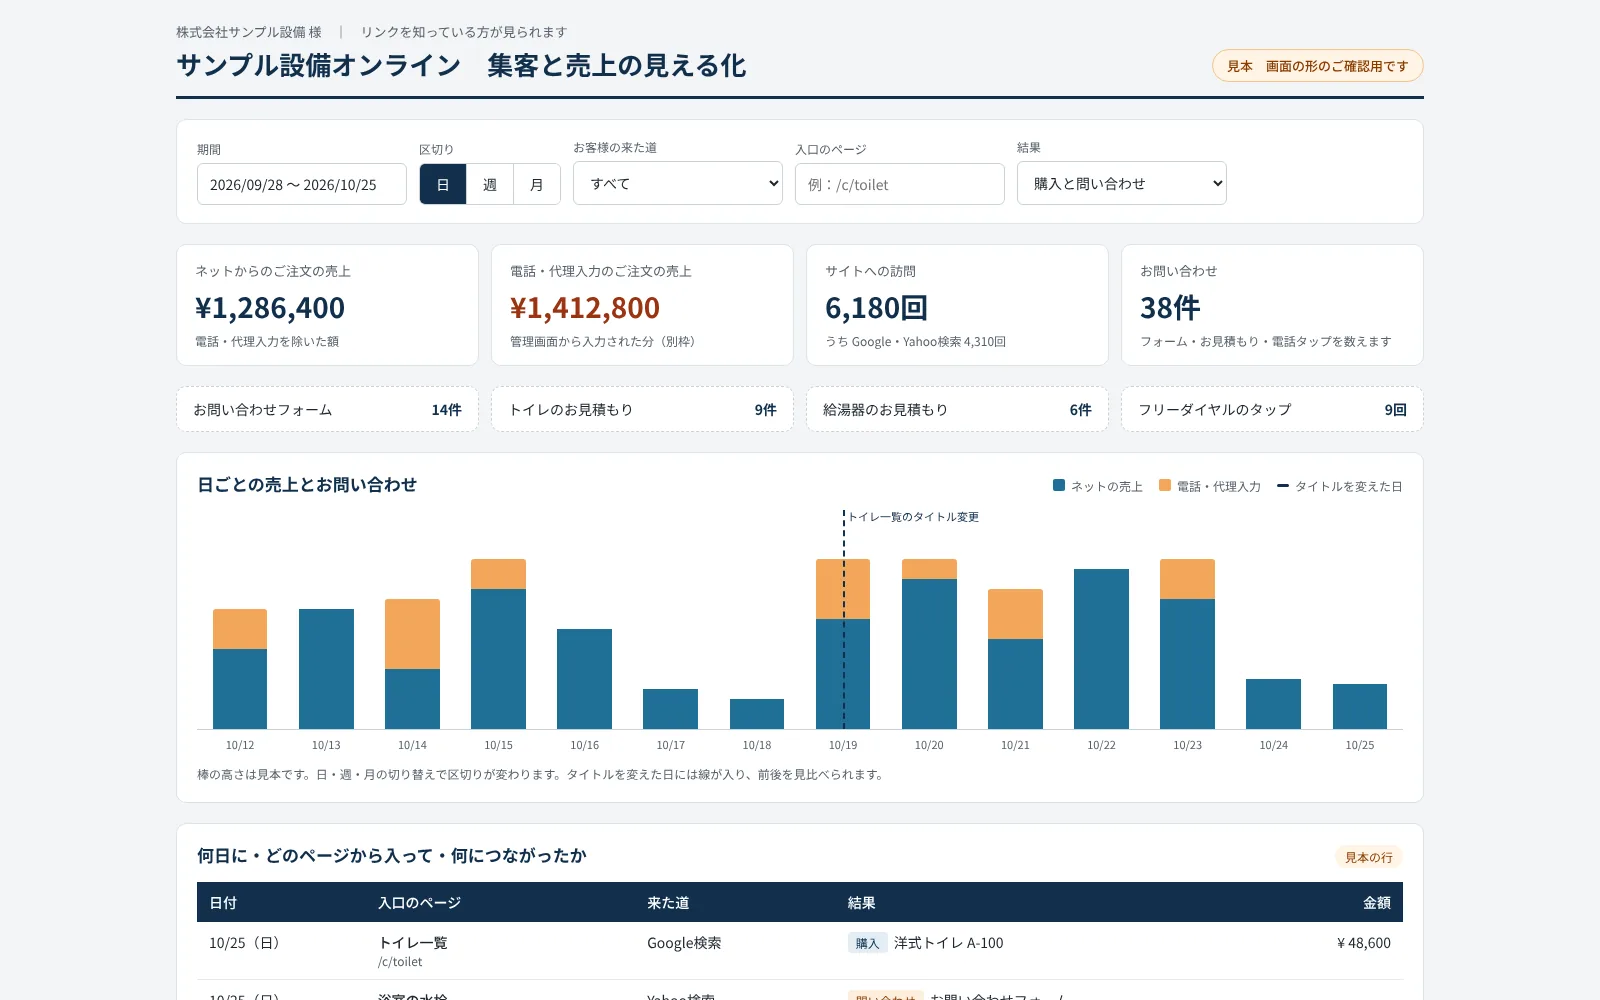Click the 10/15 stacked bar
This screenshot has width=1600, height=1000.
click(498, 644)
